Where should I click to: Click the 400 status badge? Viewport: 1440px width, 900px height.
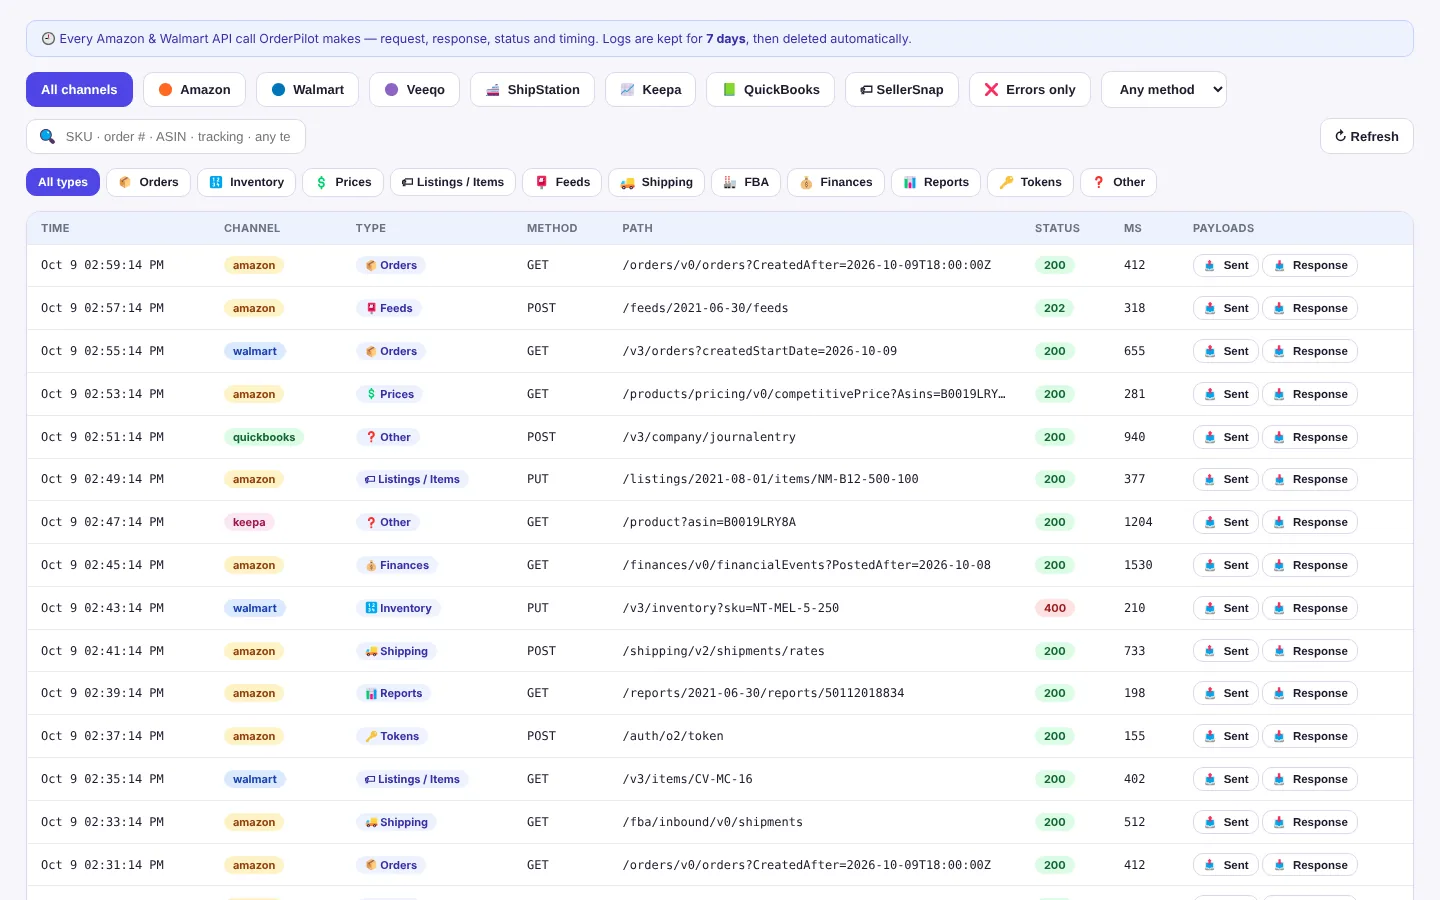coord(1055,608)
